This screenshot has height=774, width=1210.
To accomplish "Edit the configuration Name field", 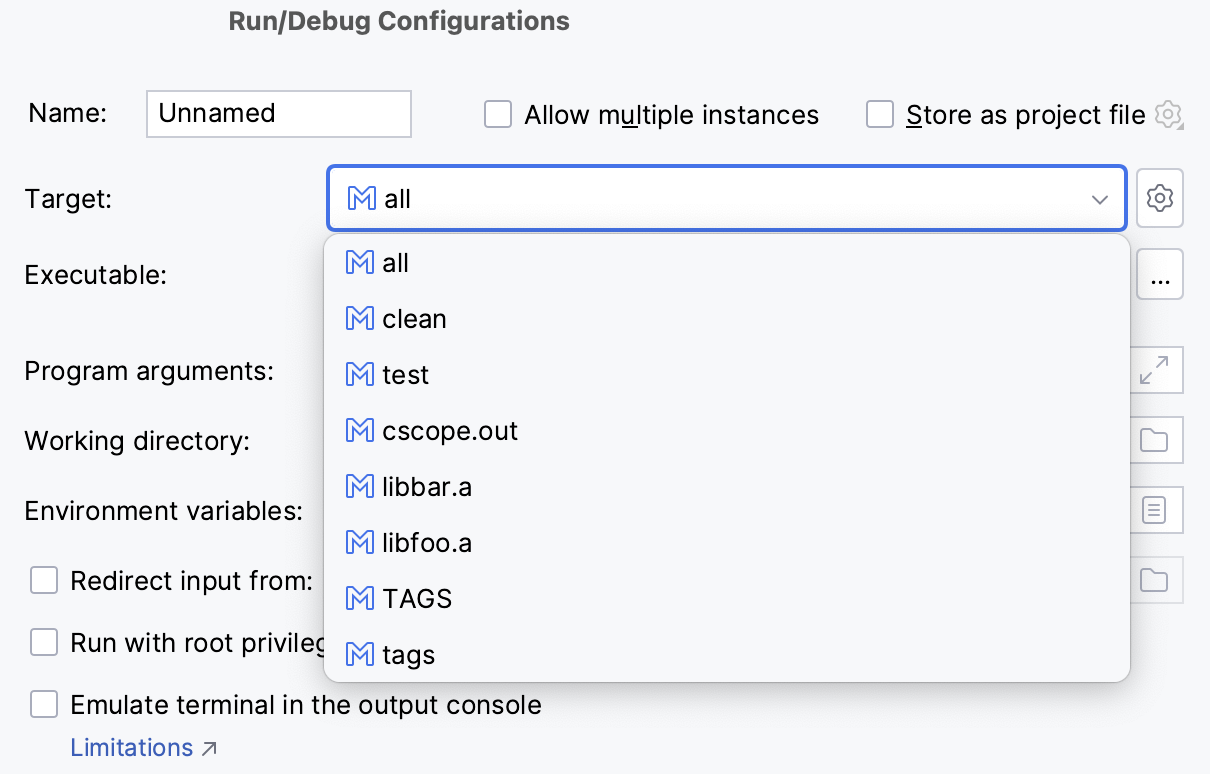I will point(278,113).
